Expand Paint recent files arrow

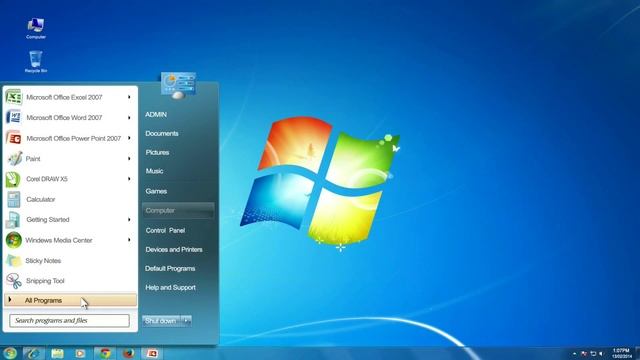pos(129,158)
